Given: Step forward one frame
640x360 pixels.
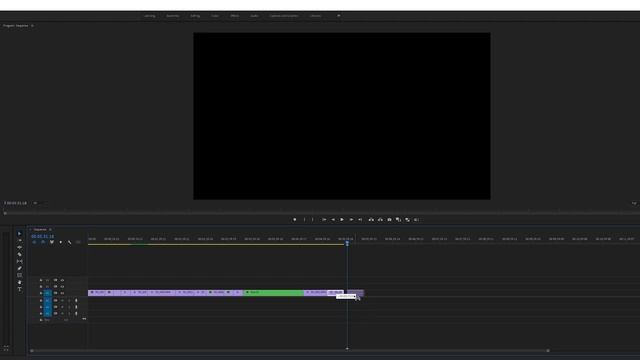Looking at the screenshot, I should 351,220.
